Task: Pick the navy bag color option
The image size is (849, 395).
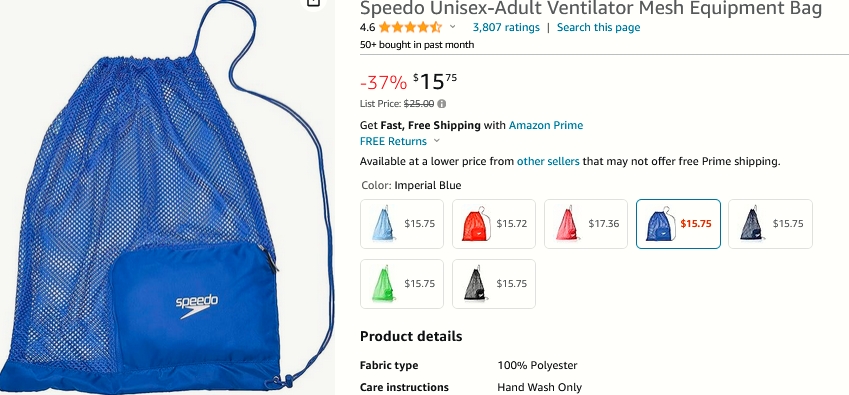Action: [x=770, y=223]
